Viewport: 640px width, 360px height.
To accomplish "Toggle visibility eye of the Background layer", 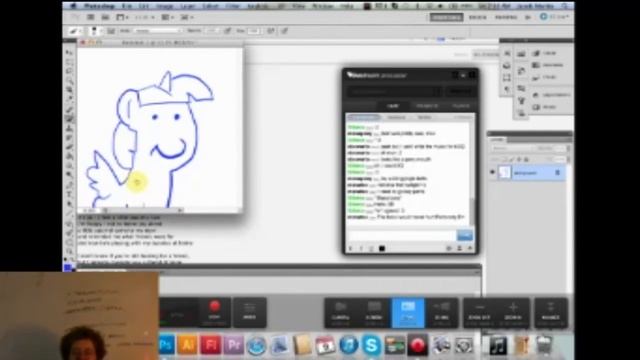I will point(492,173).
